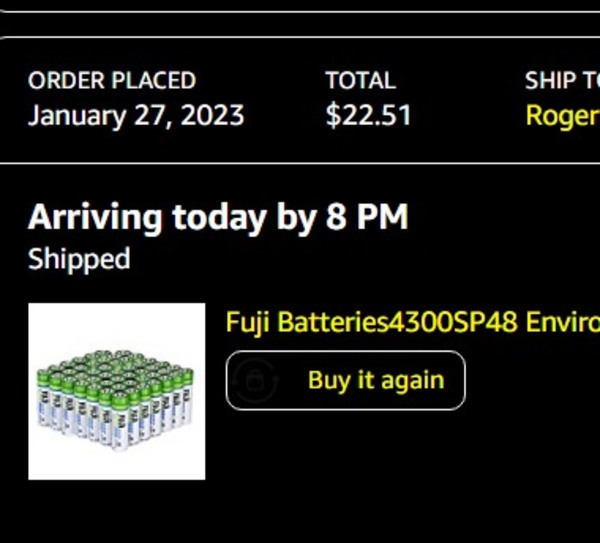The width and height of the screenshot is (600, 543).
Task: Select the January 27, 2023 order date
Action: (136, 115)
